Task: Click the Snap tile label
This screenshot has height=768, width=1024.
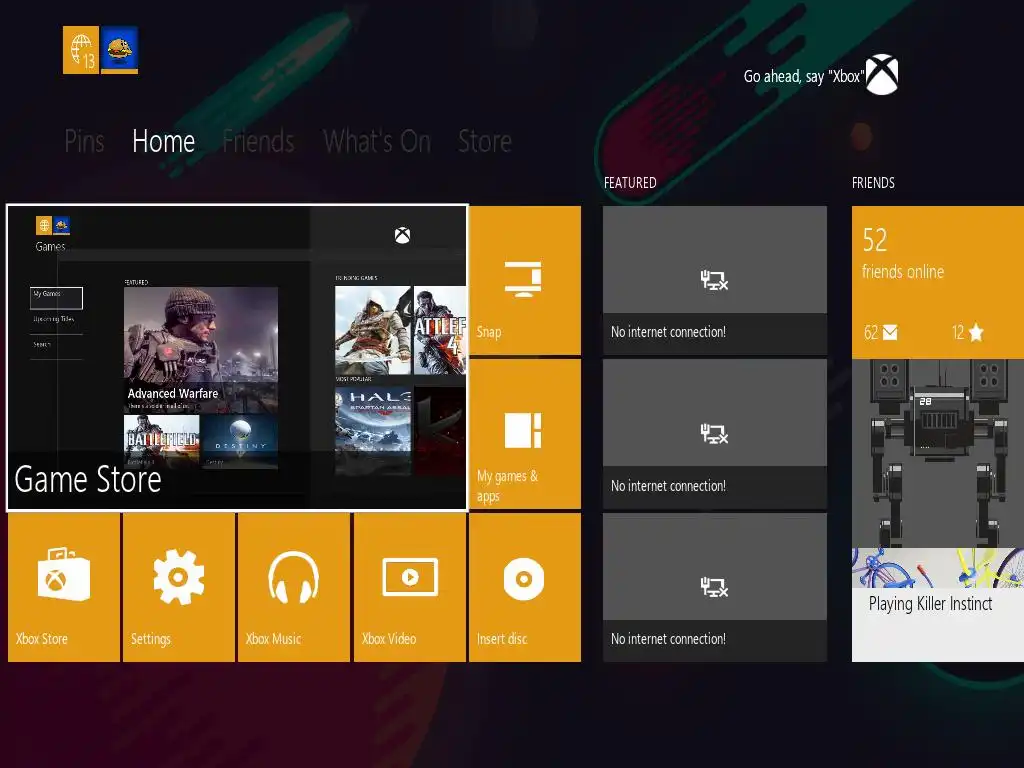Action: click(489, 332)
